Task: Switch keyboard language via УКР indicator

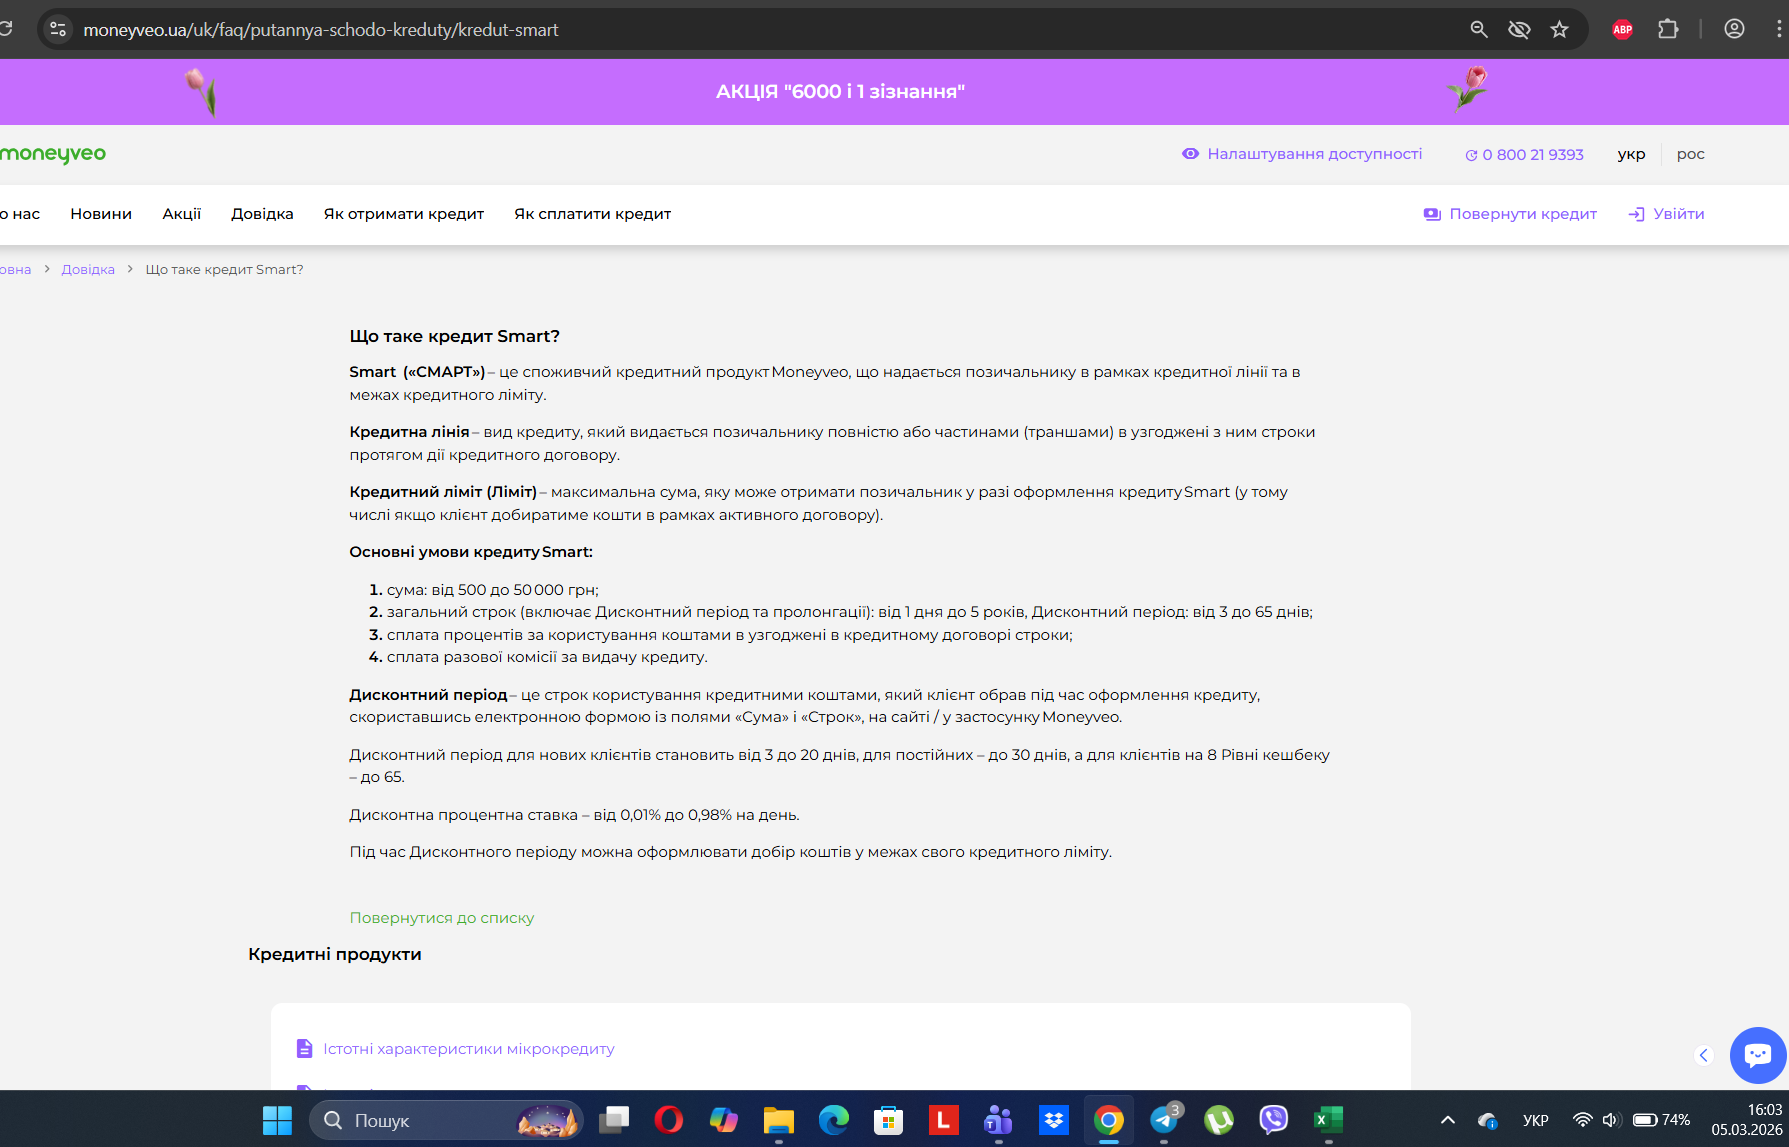Action: click(1535, 1120)
